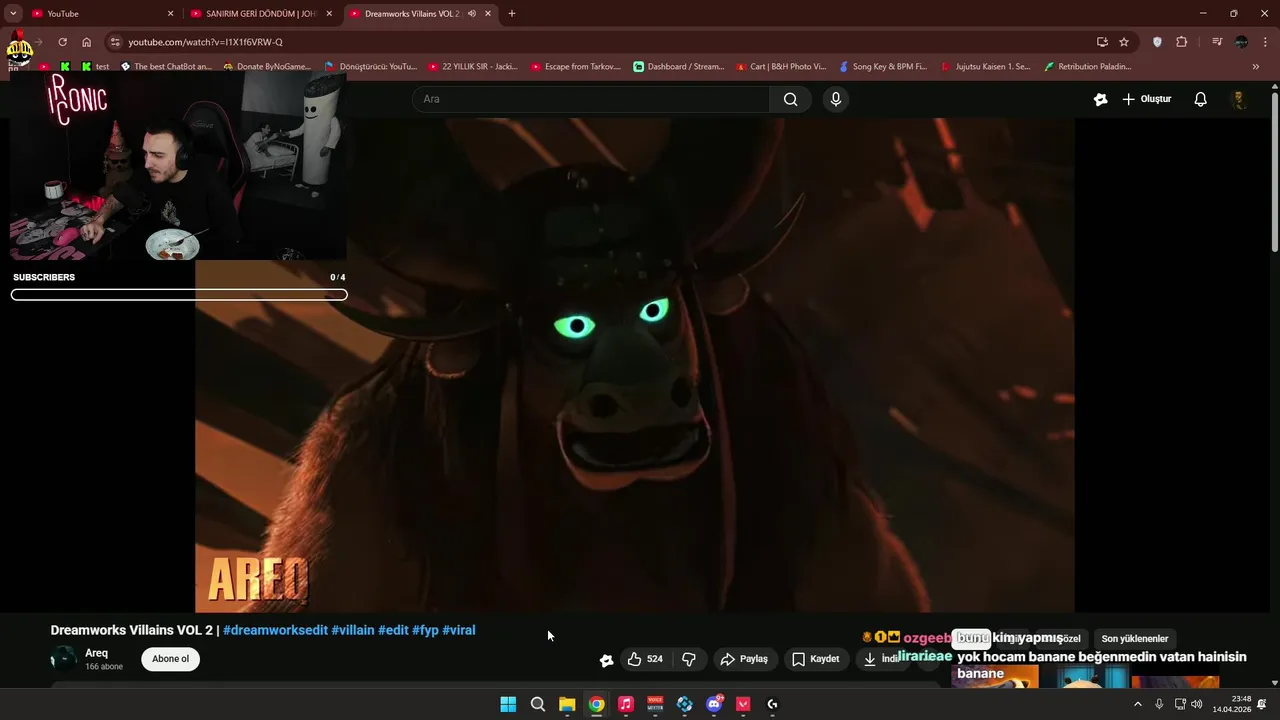Screen dimensions: 1280x720
Task: Type in the Ara search field
Action: [591, 99]
